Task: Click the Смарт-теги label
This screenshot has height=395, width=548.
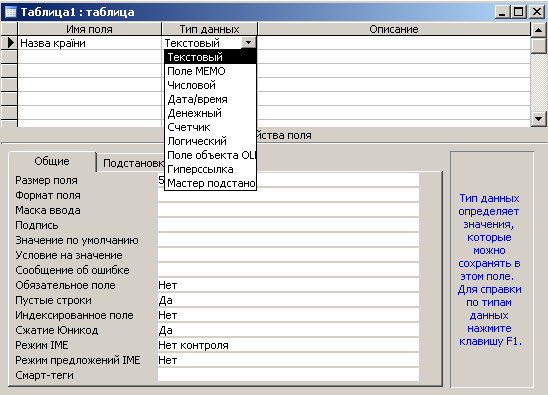Action: point(44,375)
